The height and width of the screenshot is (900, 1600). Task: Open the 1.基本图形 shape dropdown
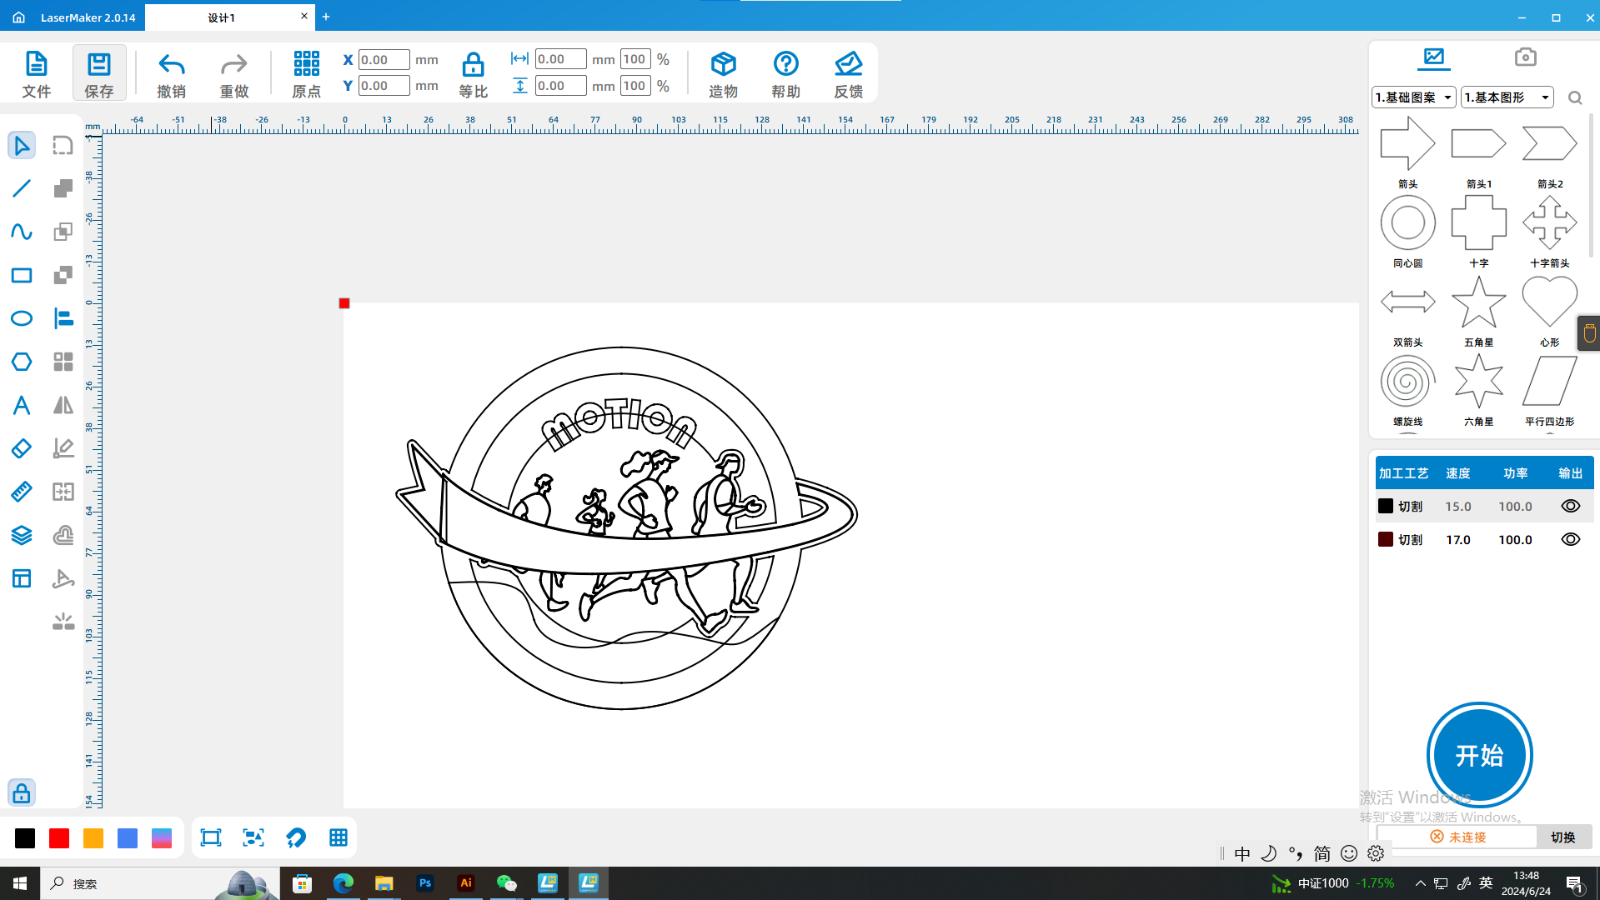1507,97
